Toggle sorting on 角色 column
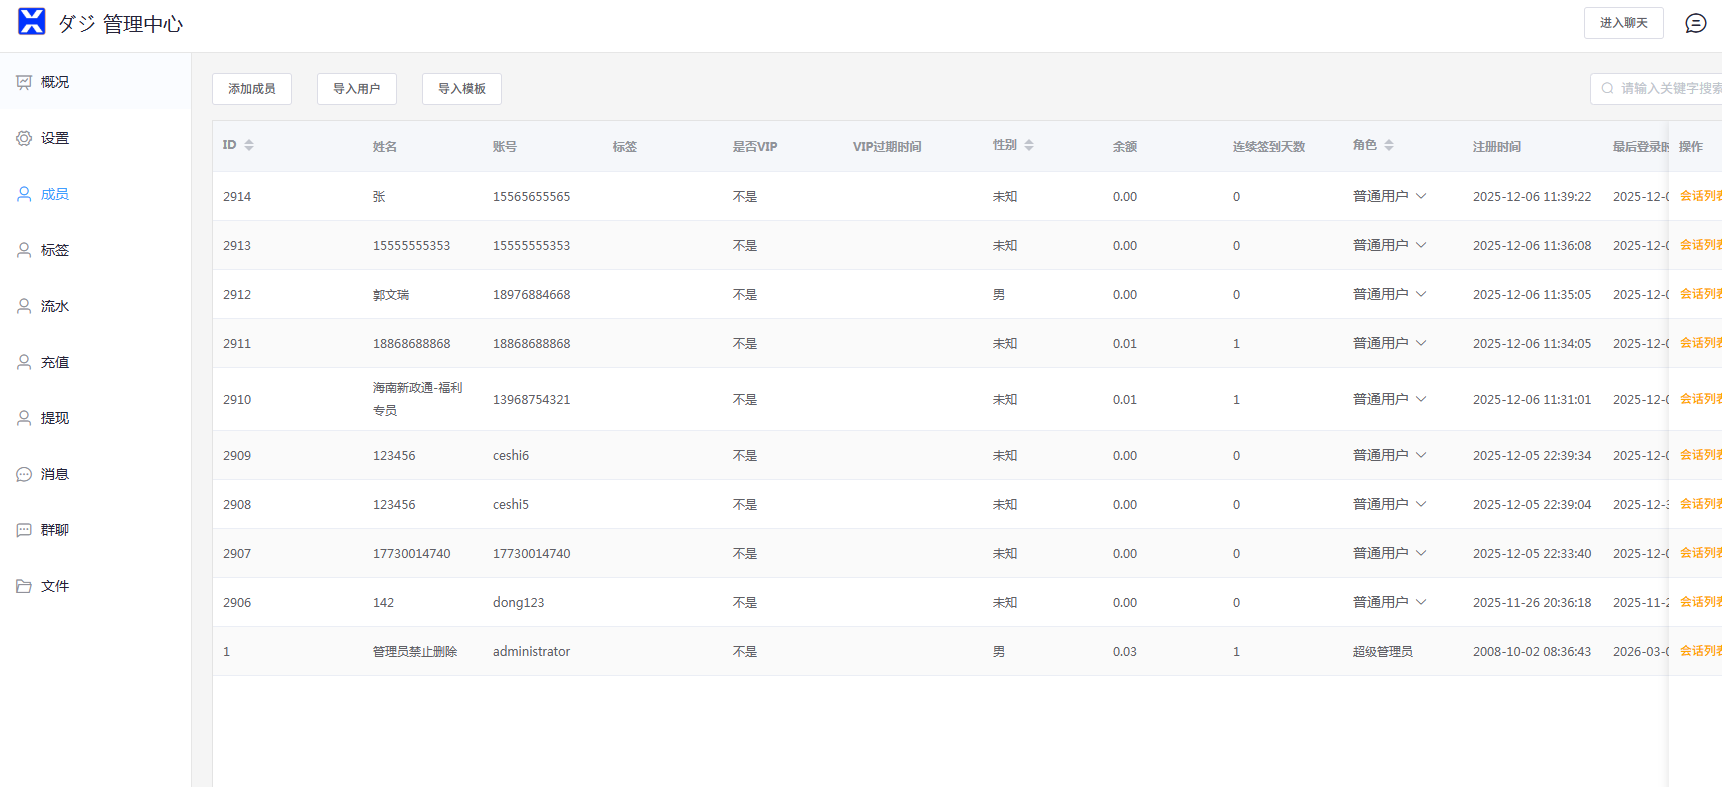This screenshot has height=787, width=1722. point(1389,146)
